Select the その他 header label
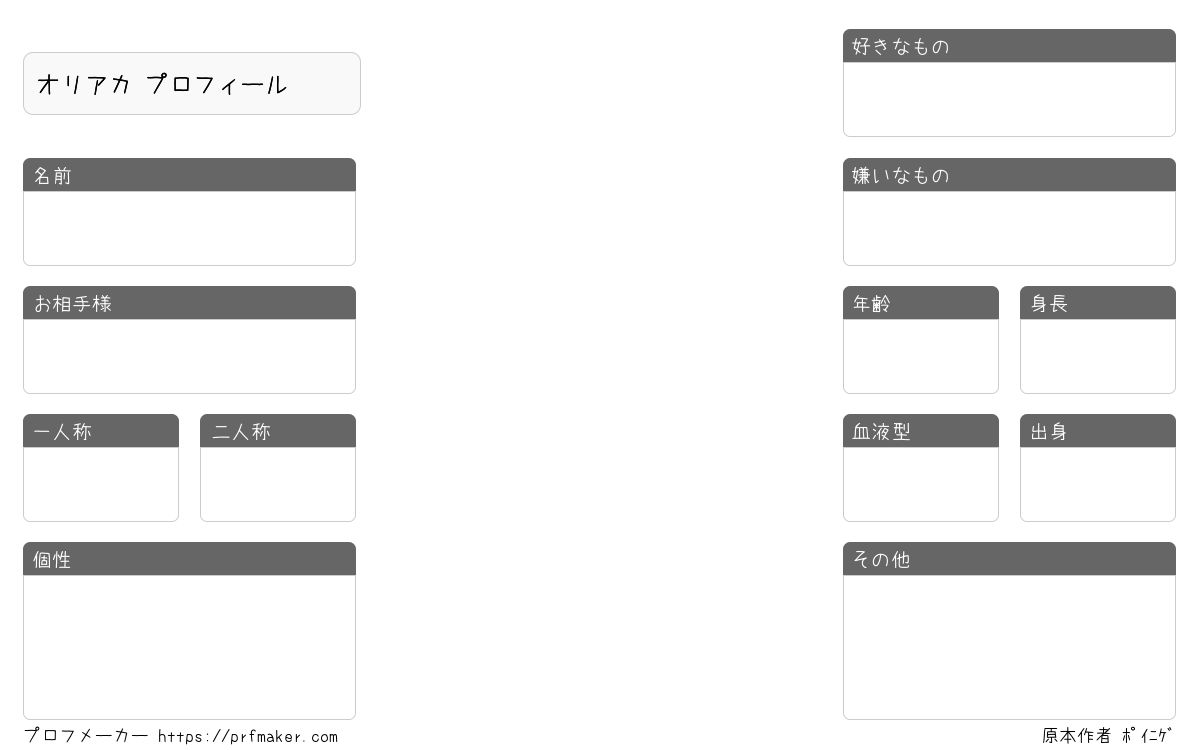The width and height of the screenshot is (1200, 750). pyautogui.click(x=881, y=560)
